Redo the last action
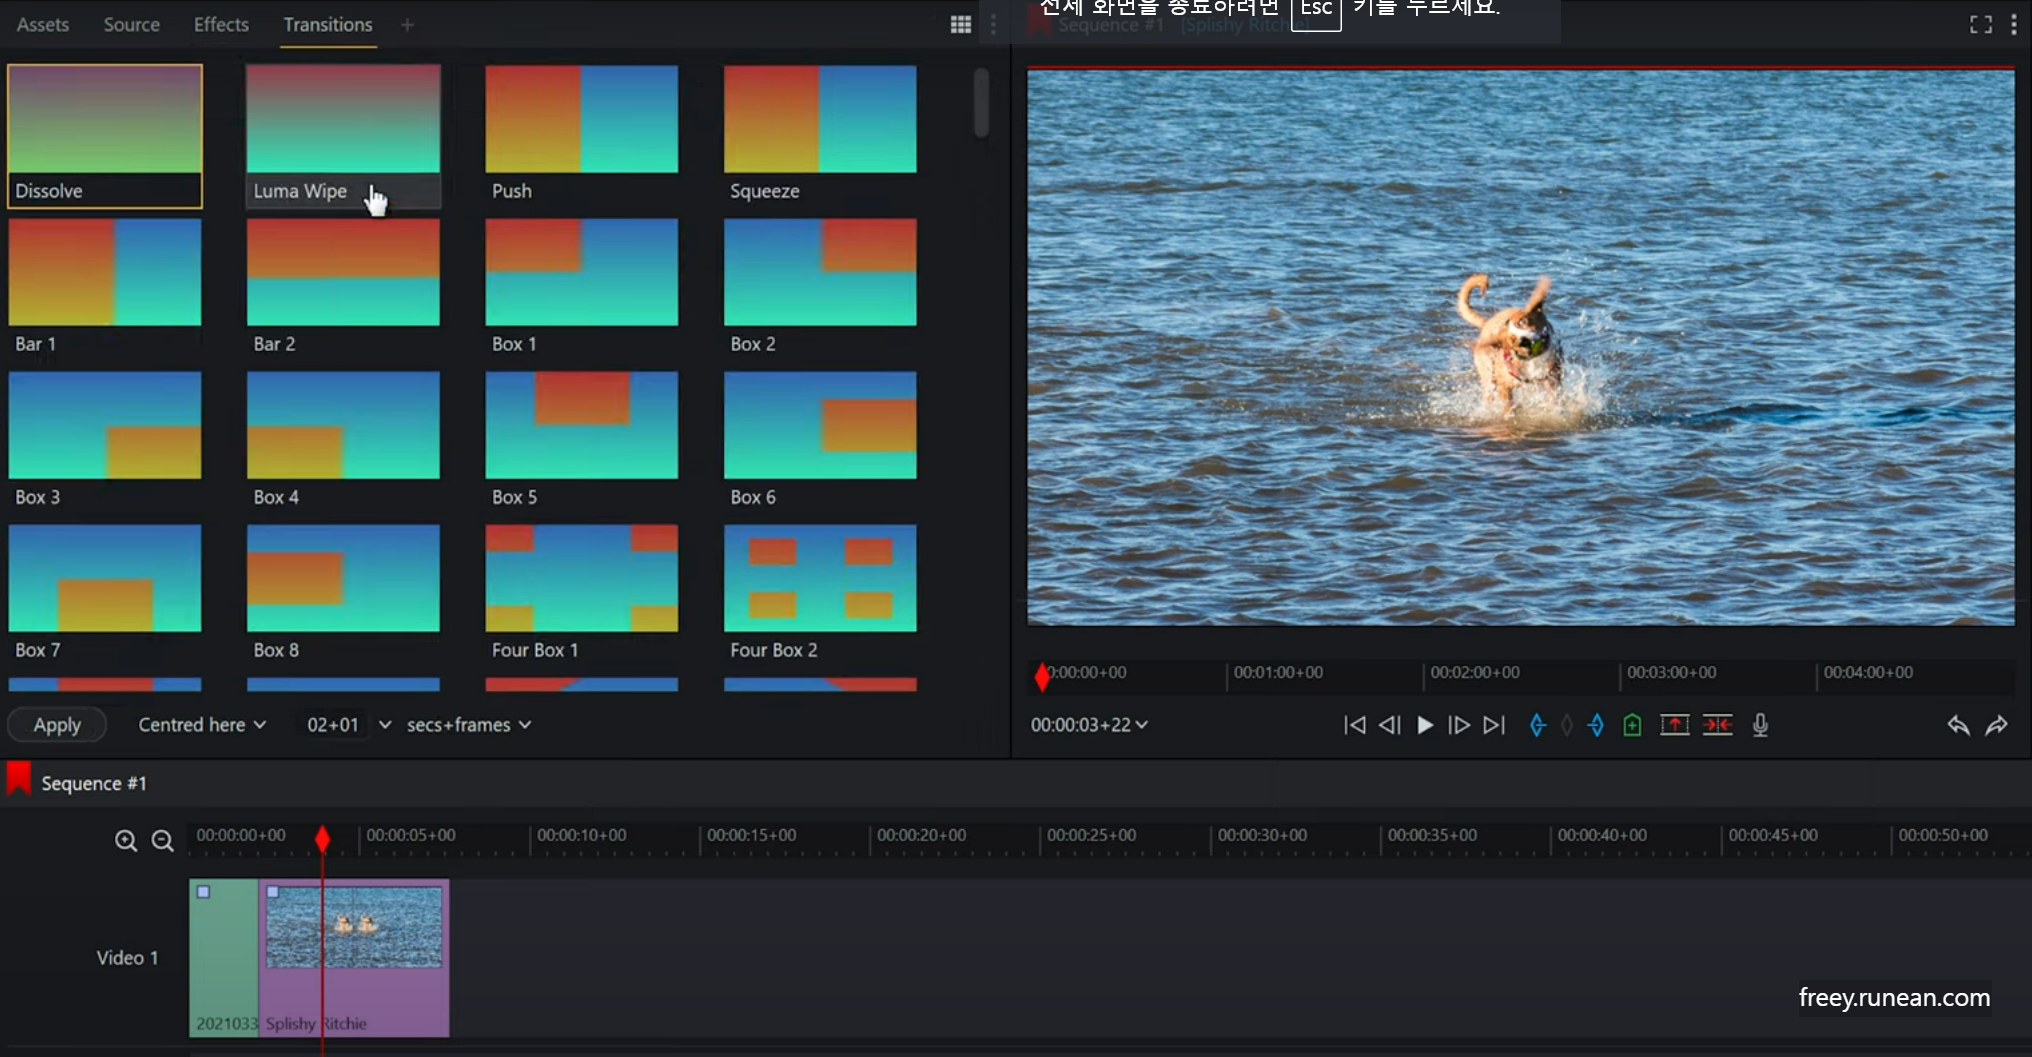Viewport: 2032px width, 1057px height. pos(1997,725)
